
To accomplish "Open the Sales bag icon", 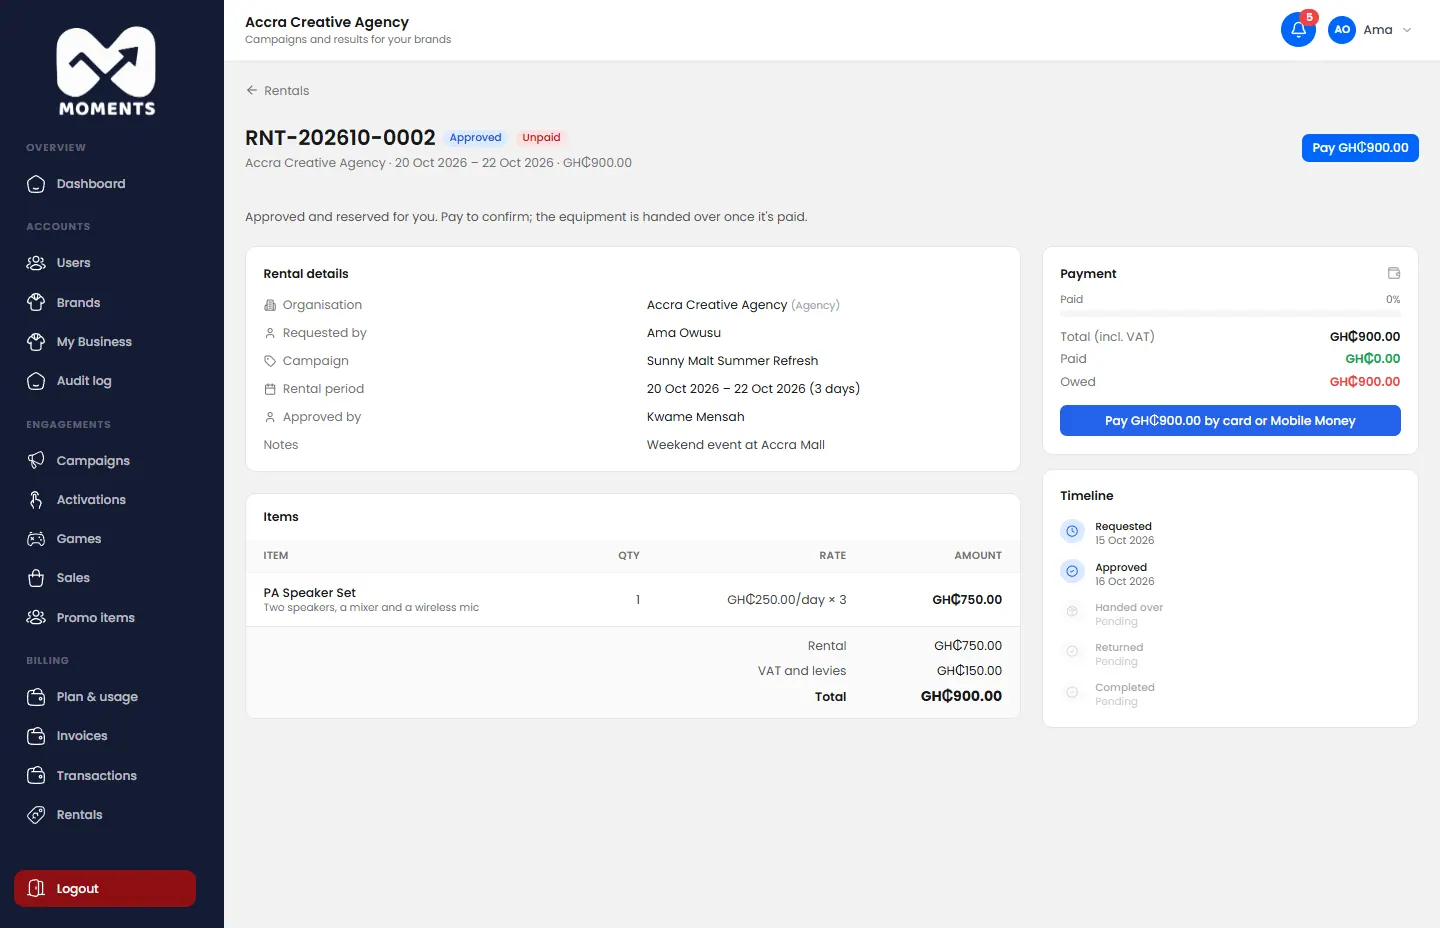I will [36, 578].
